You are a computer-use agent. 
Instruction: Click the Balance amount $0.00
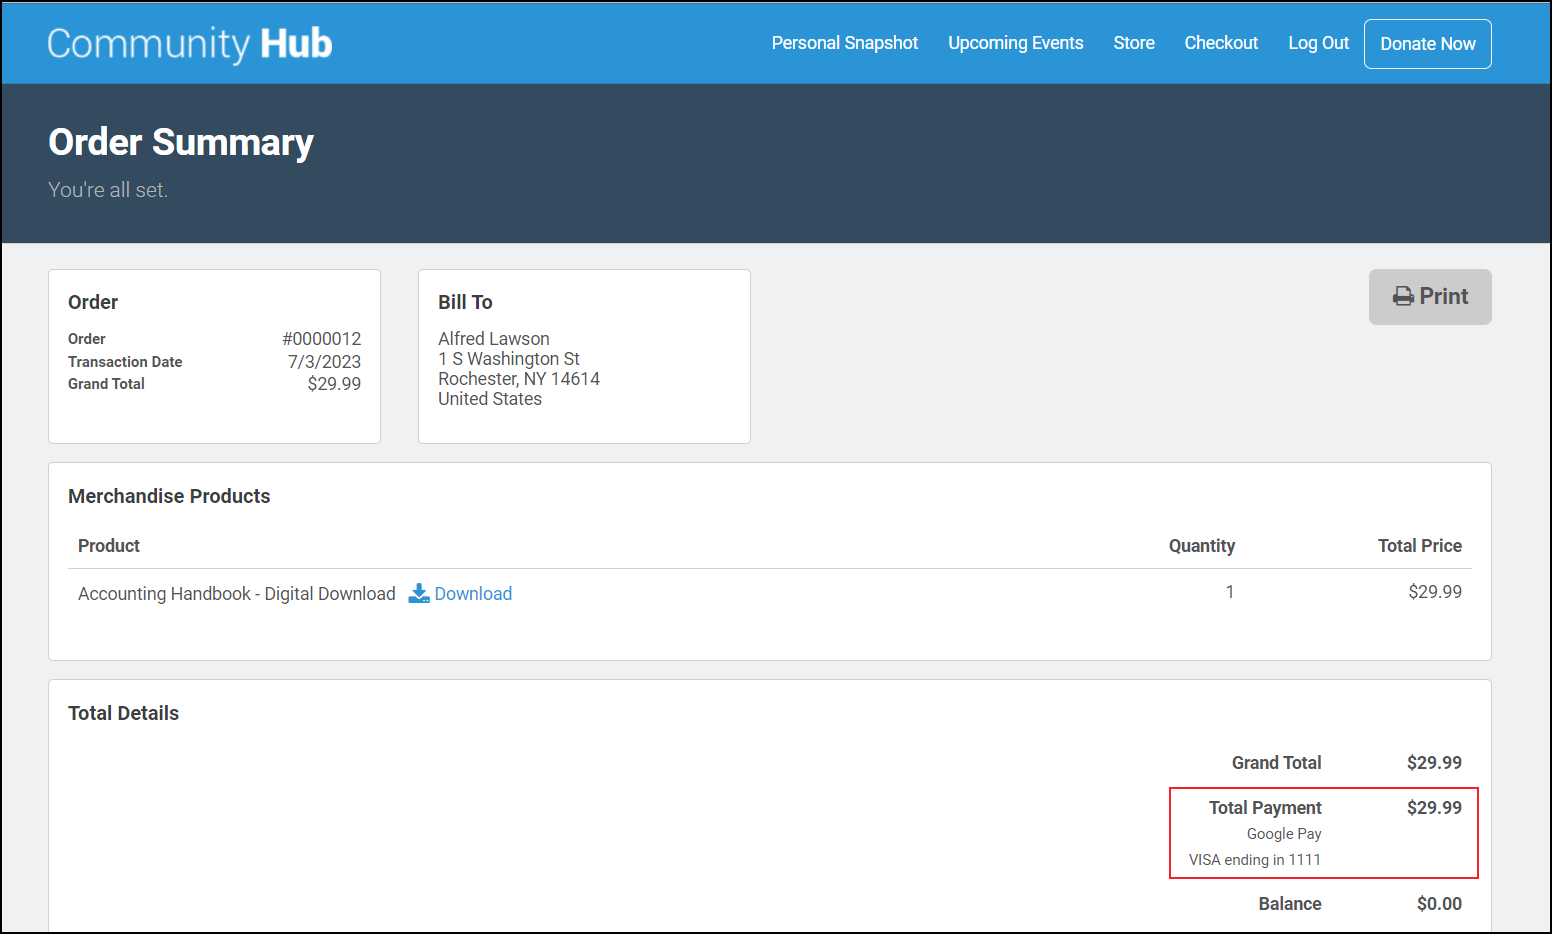(1438, 904)
